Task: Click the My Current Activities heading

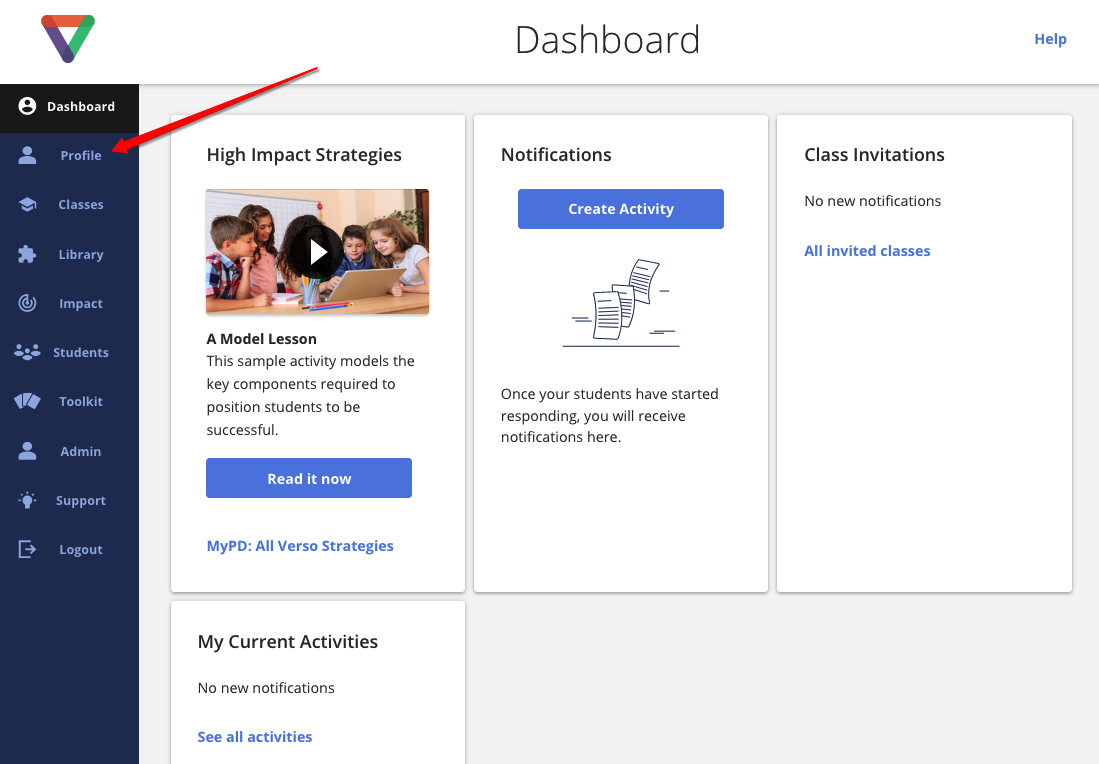Action: [287, 641]
